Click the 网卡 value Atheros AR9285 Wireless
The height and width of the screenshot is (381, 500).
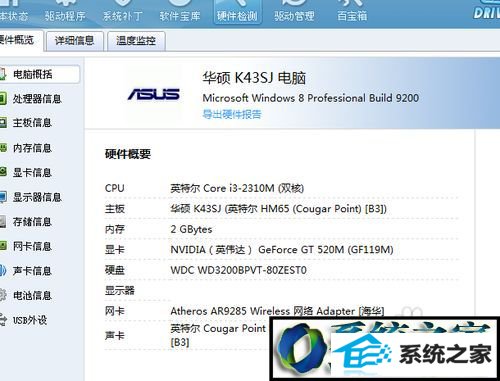[277, 311]
